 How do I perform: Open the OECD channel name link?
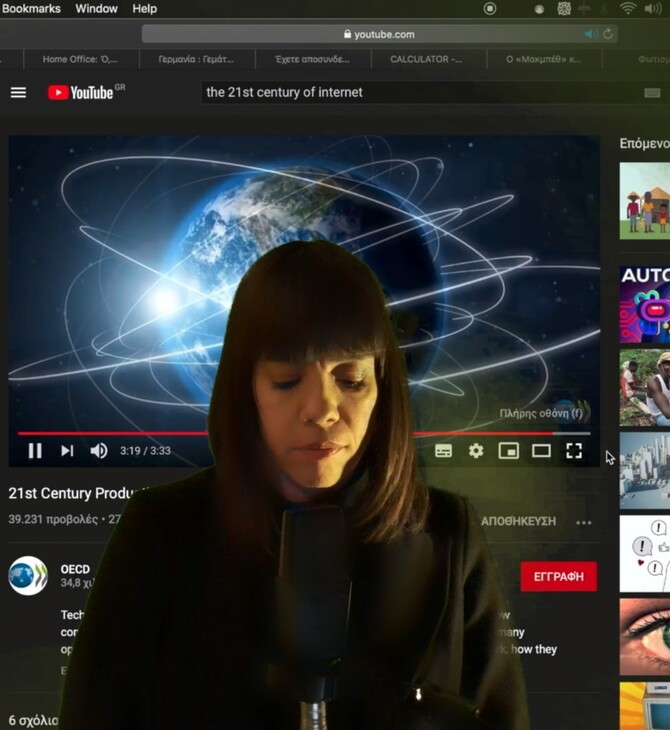[75, 569]
